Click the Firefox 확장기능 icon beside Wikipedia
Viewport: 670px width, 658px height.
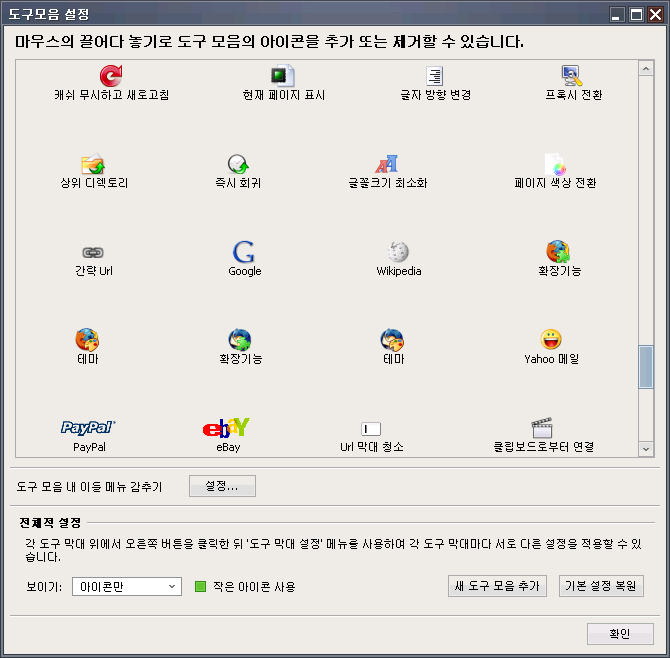coord(558,252)
